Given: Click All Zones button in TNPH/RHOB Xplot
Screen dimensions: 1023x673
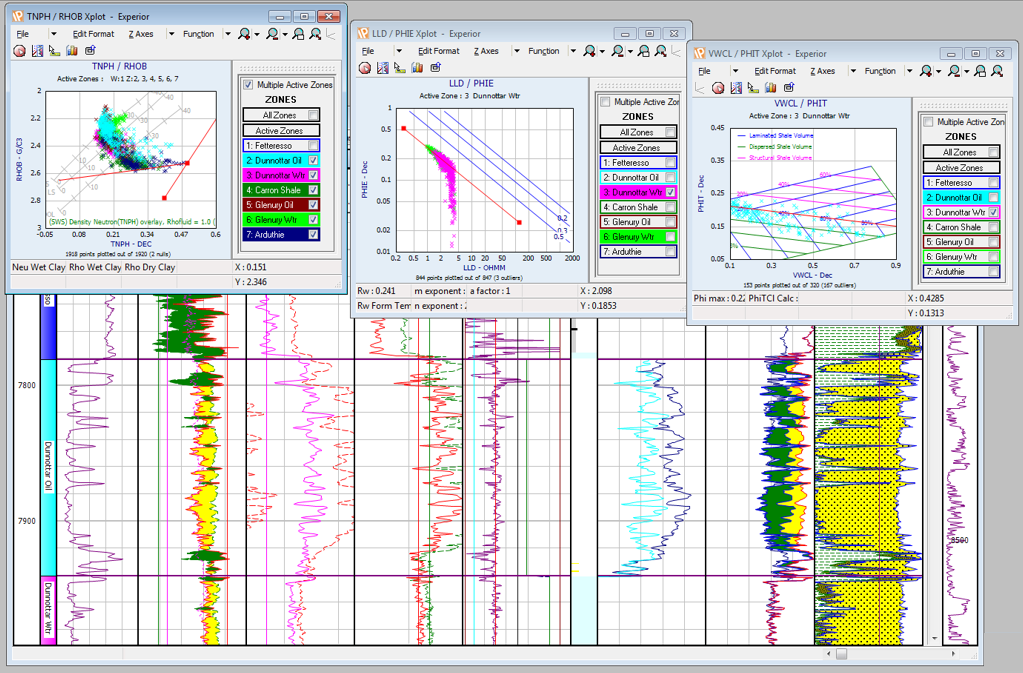Looking at the screenshot, I should tap(281, 115).
